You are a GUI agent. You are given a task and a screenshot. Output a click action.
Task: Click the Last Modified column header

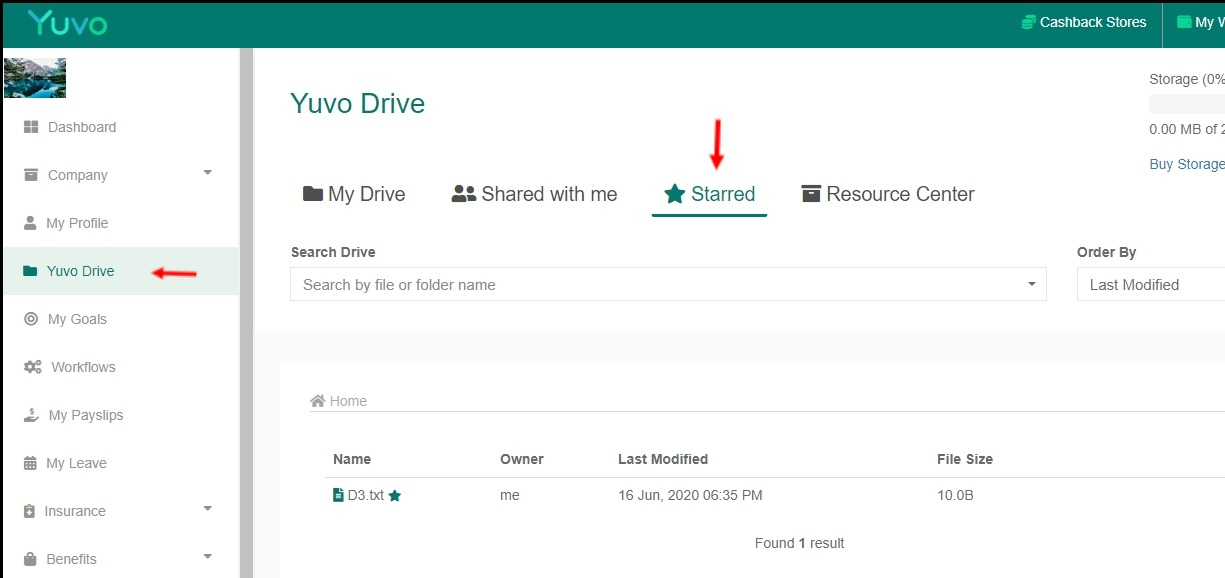point(663,459)
